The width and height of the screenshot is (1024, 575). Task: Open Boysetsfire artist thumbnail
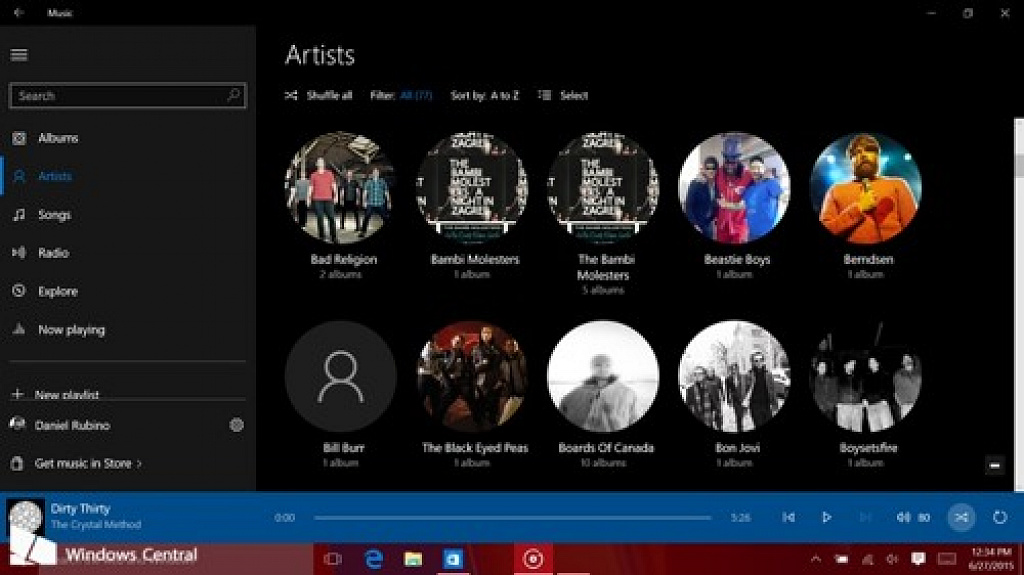pos(865,376)
